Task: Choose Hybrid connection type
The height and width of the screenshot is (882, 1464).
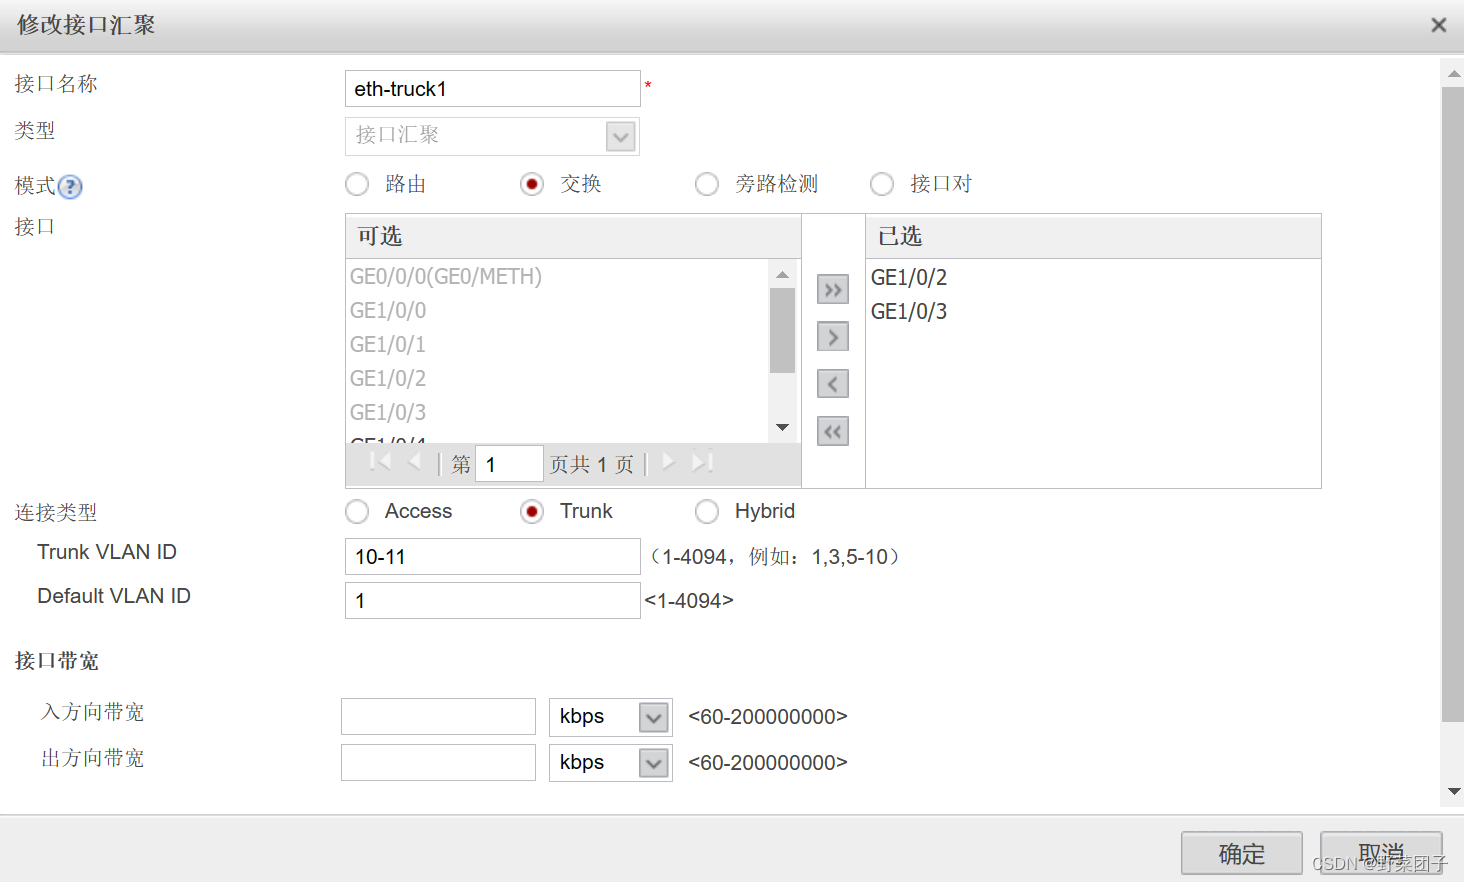Action: pos(707,512)
